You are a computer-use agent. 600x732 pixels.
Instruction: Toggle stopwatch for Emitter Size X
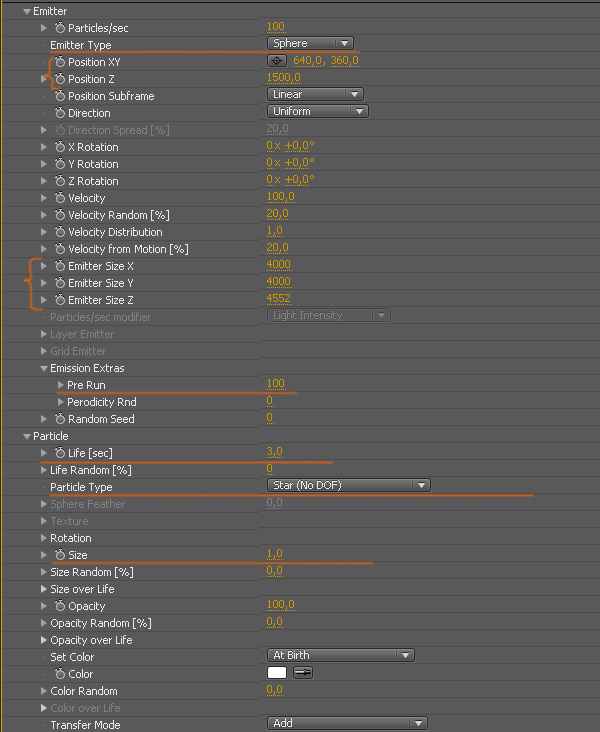point(60,266)
